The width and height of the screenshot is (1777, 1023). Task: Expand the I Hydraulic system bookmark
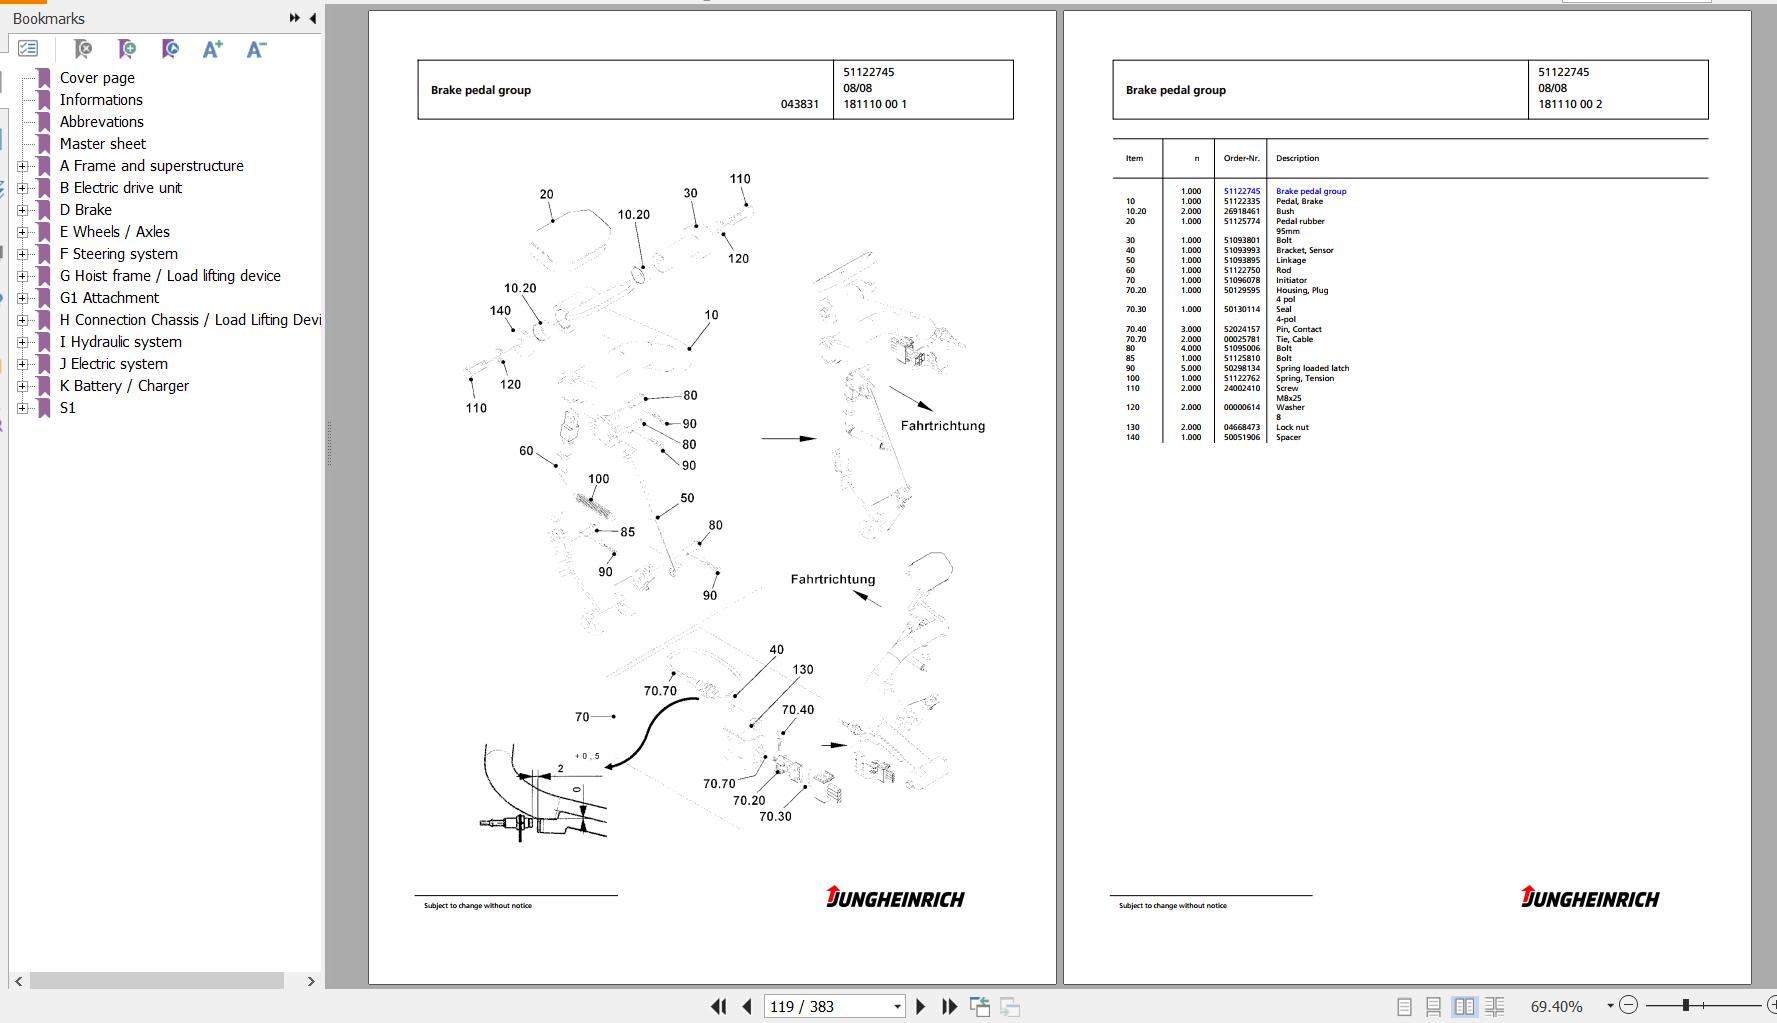tap(22, 342)
